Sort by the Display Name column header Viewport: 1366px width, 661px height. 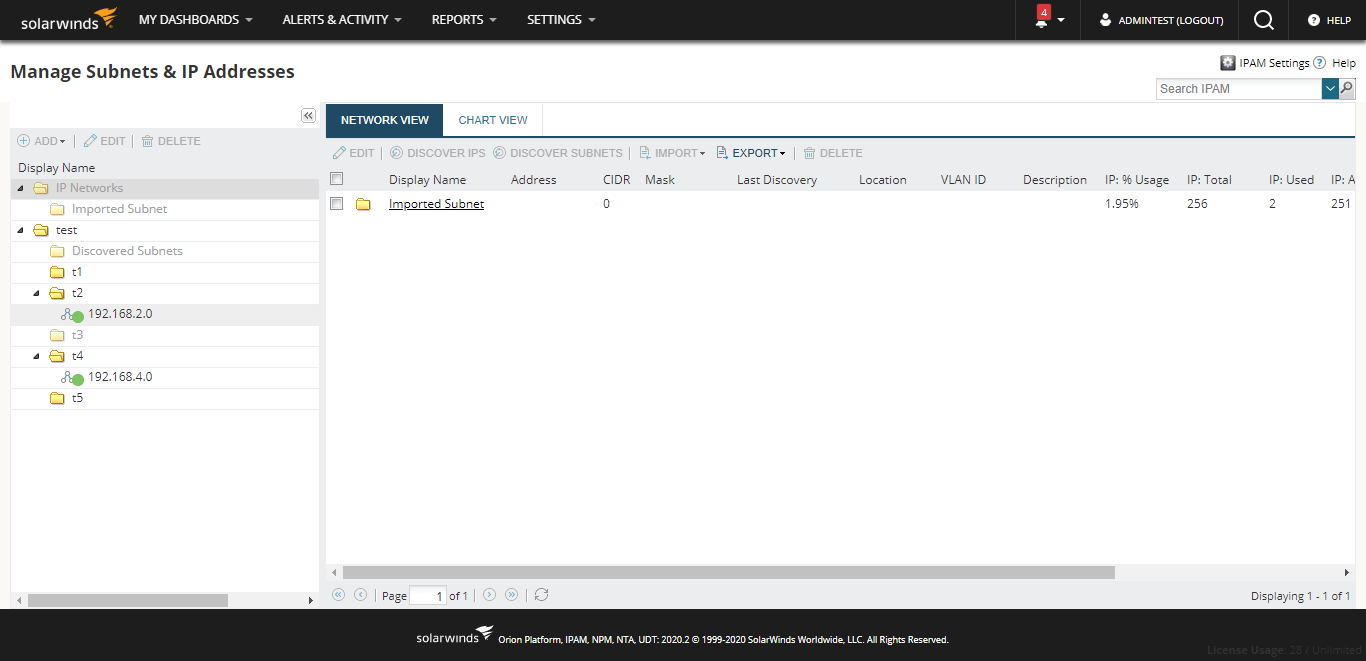[428, 180]
